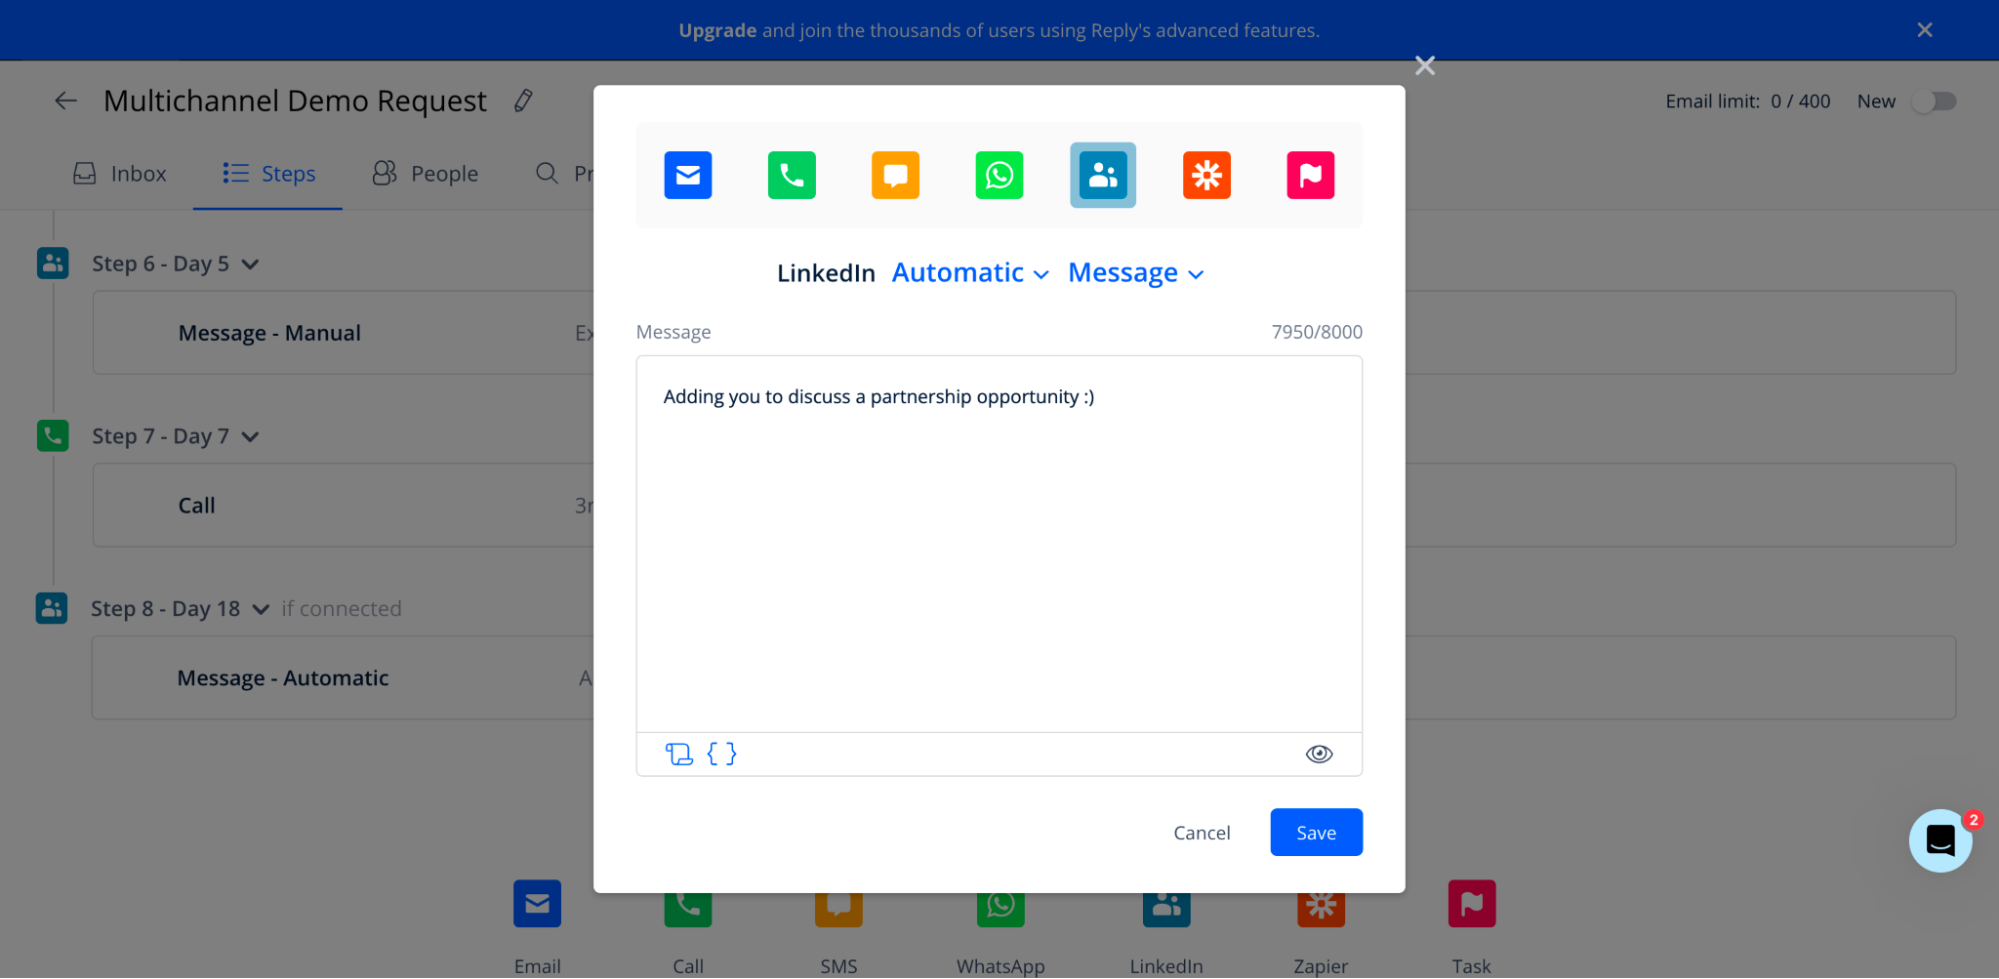Insert variable using curly braces icon
The image size is (1999, 979).
pos(721,754)
